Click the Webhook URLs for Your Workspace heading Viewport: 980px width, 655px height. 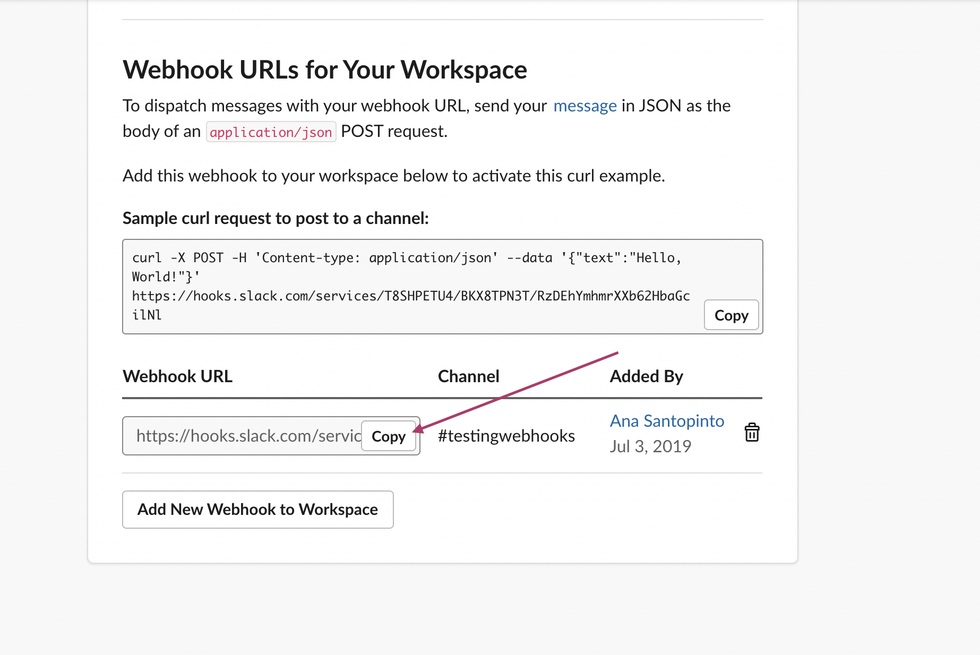click(x=325, y=70)
